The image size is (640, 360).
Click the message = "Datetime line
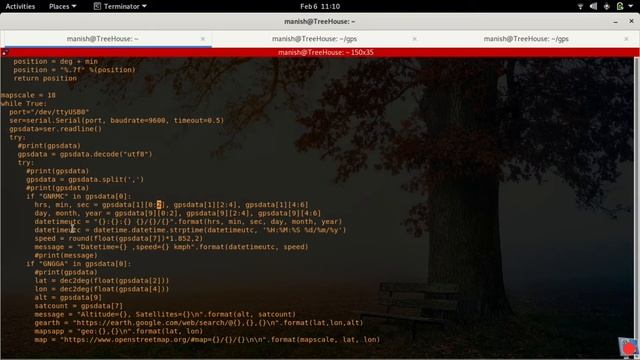coord(171,247)
